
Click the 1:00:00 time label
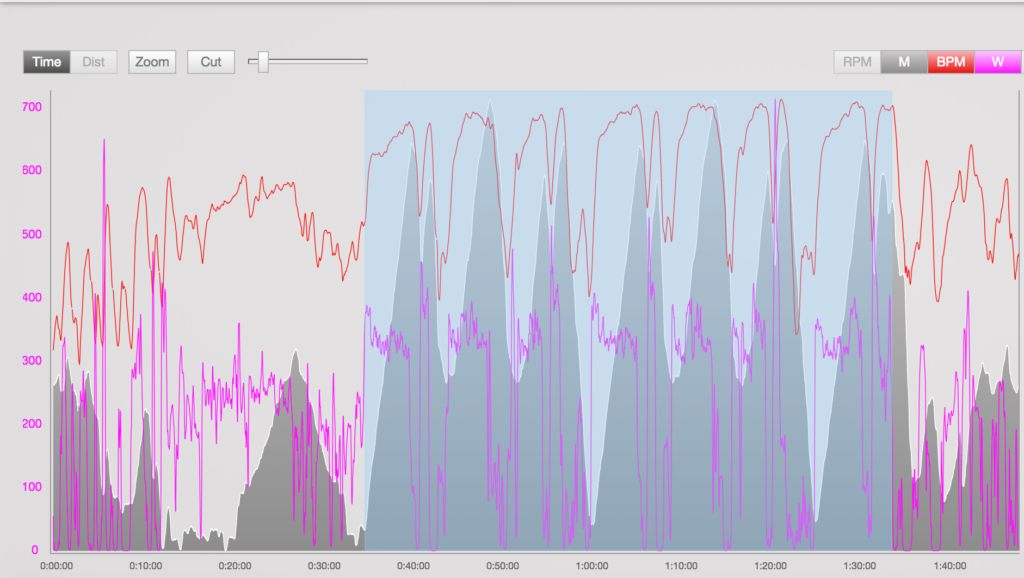coord(592,566)
